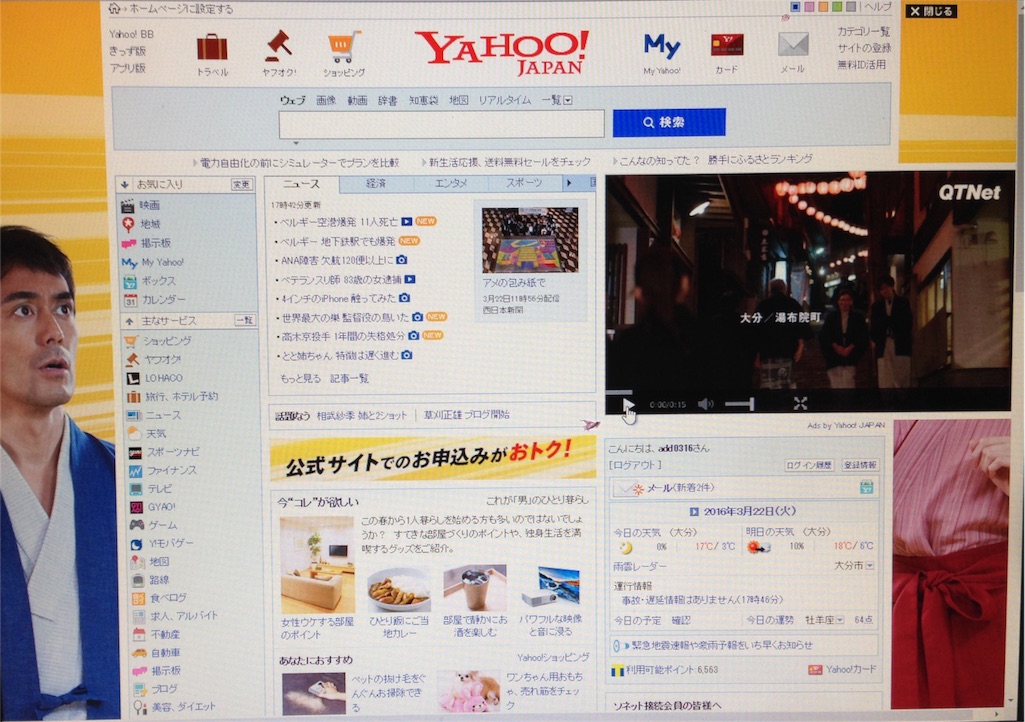Collapse the 主なサービス section arrow
Screen dimensions: 1025x722
(x=129, y=321)
